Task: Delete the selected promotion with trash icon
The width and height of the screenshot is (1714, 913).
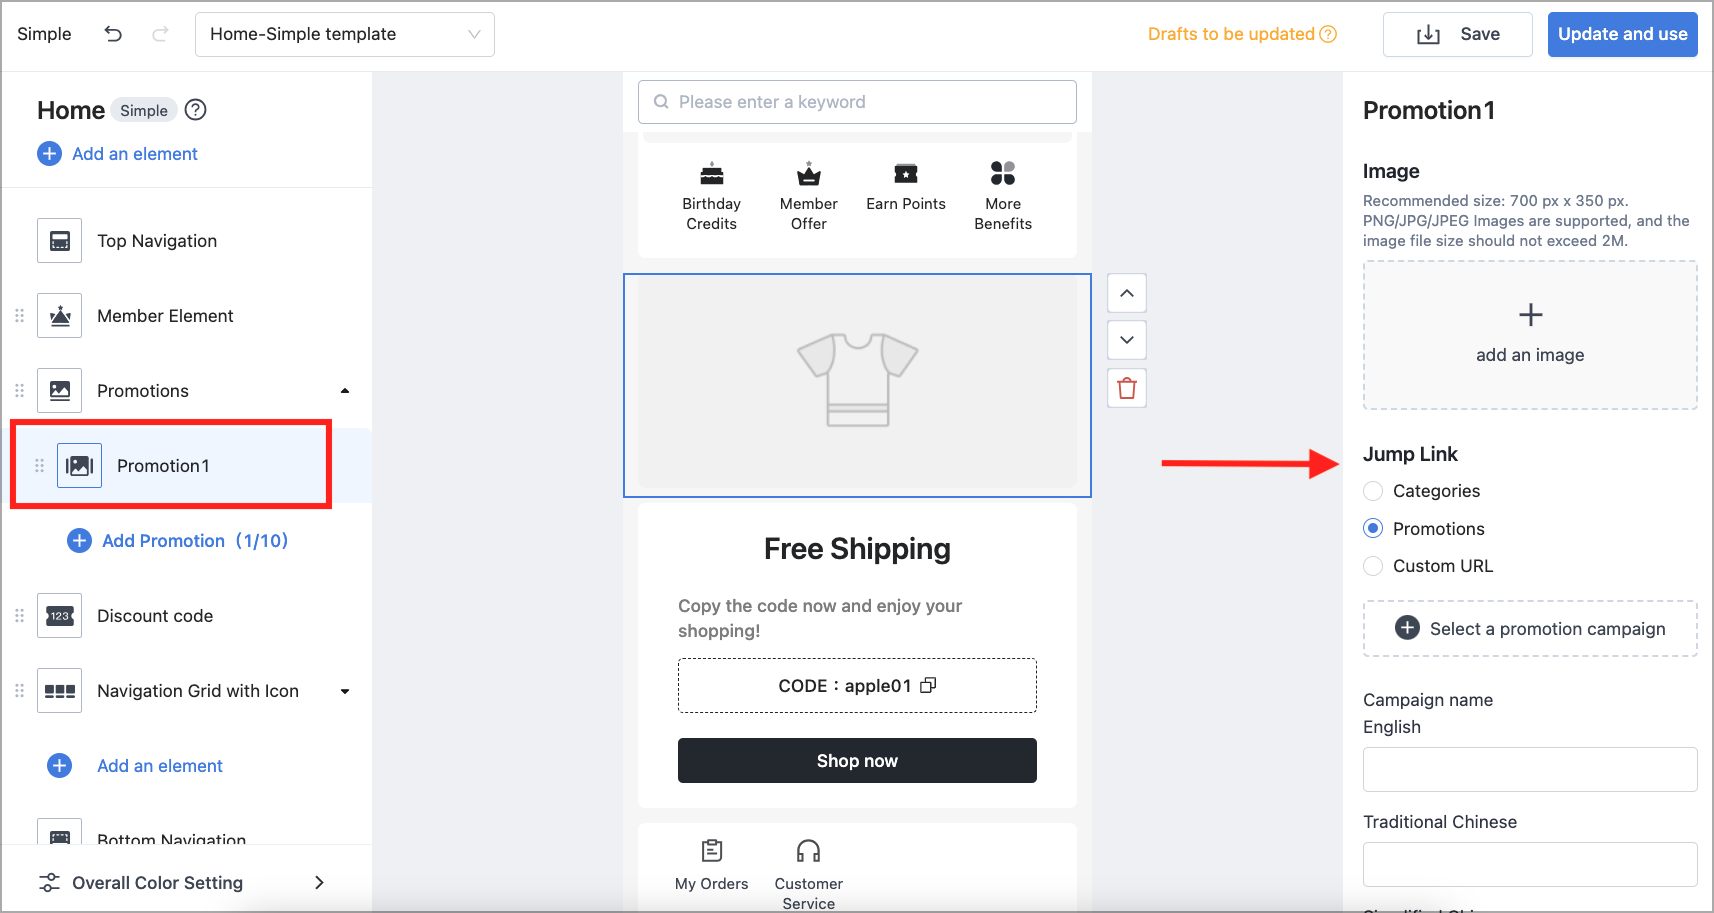Action: pyautogui.click(x=1127, y=389)
